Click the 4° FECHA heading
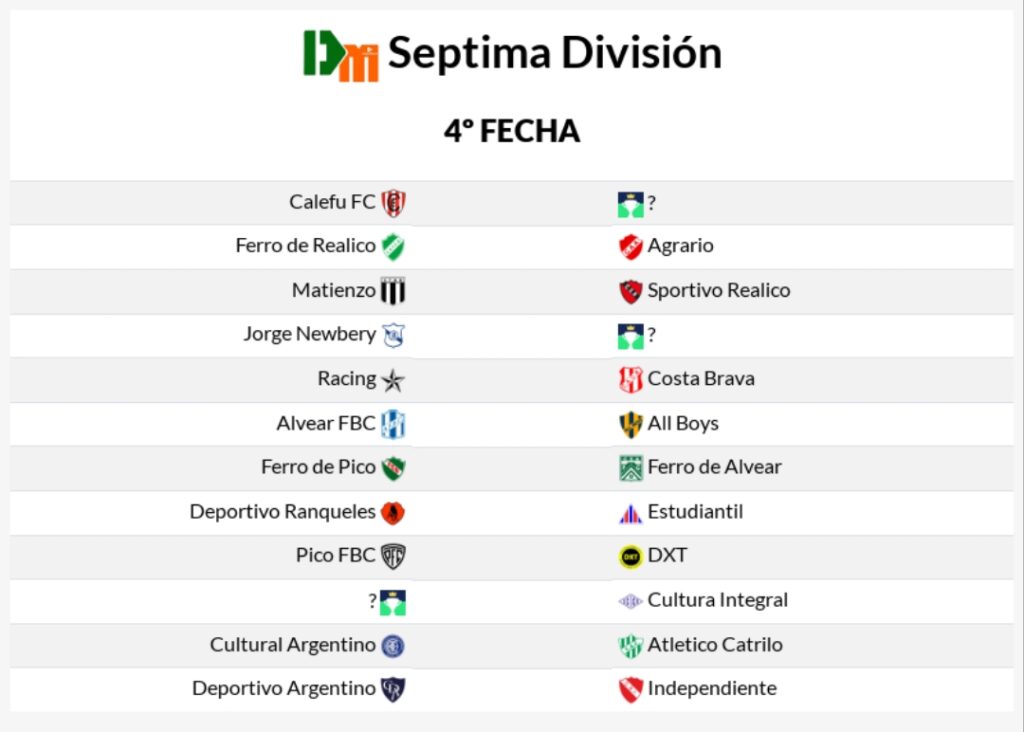Screen dimensions: 1024x732 coord(512,131)
